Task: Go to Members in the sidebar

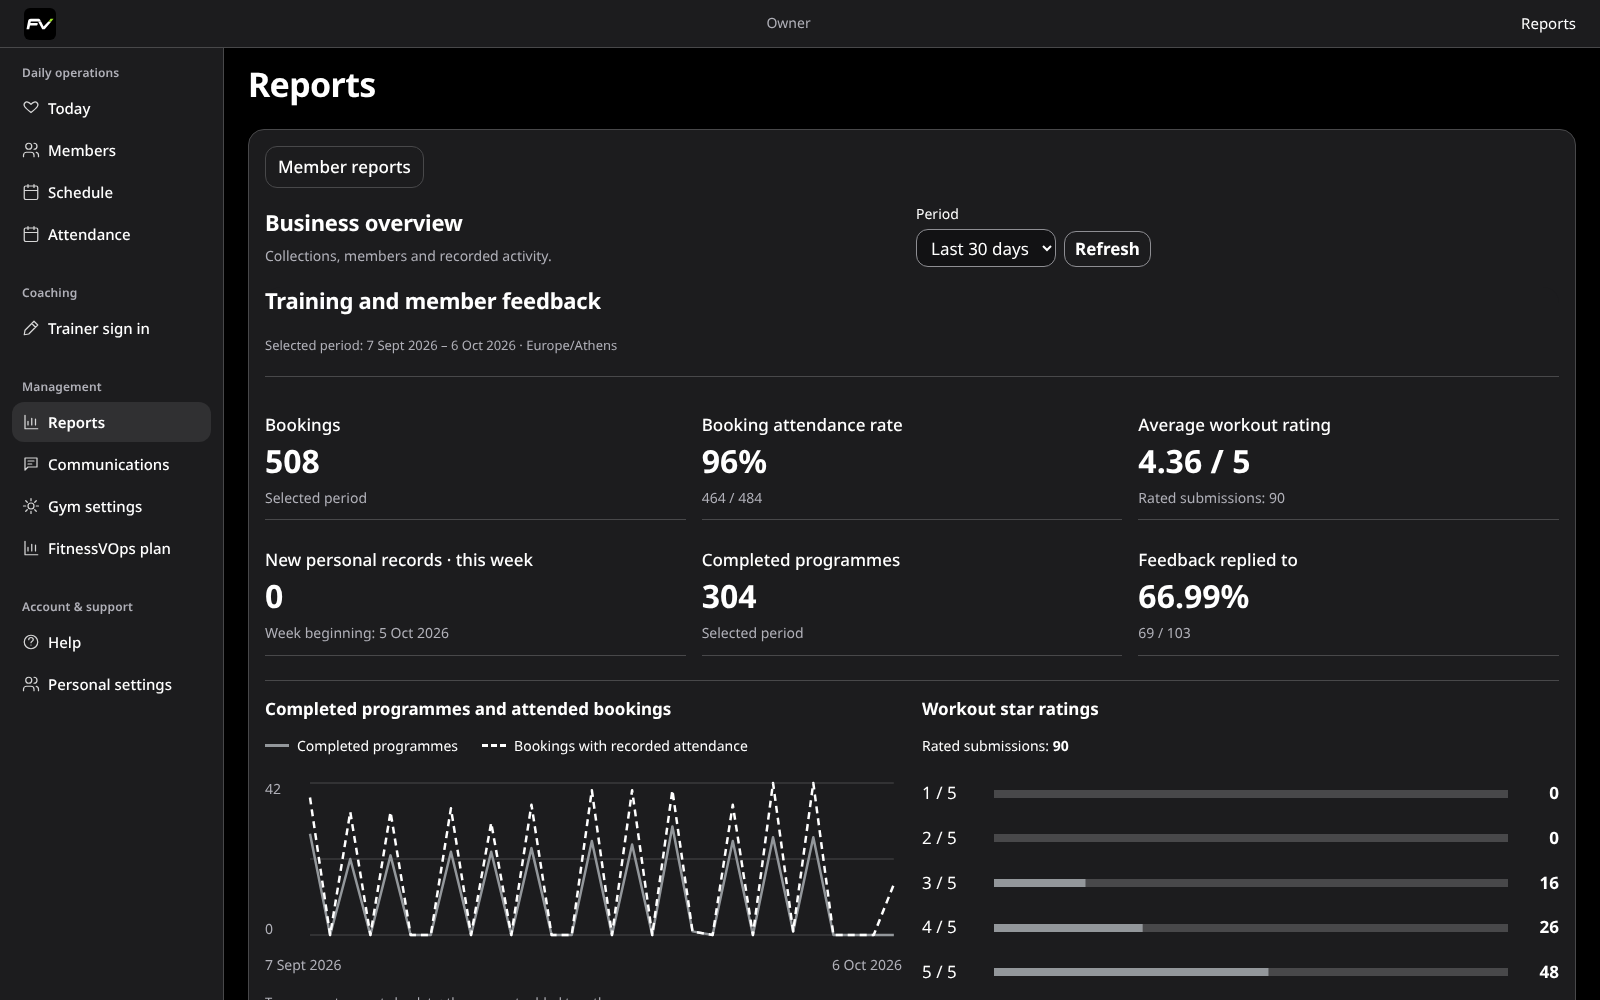Action: pyautogui.click(x=111, y=150)
